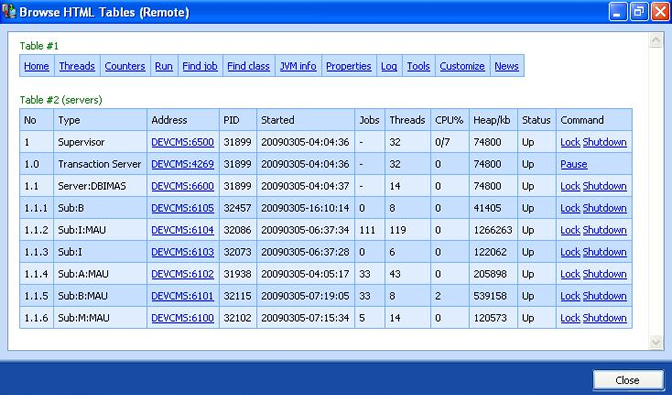Open the Log link
672x395 pixels.
(x=389, y=66)
